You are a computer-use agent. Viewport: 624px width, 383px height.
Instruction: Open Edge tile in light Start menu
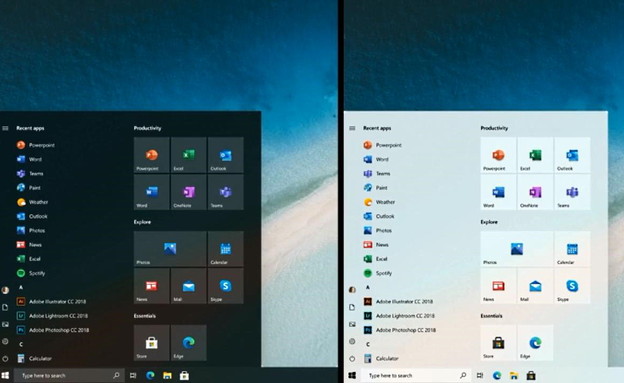535,343
